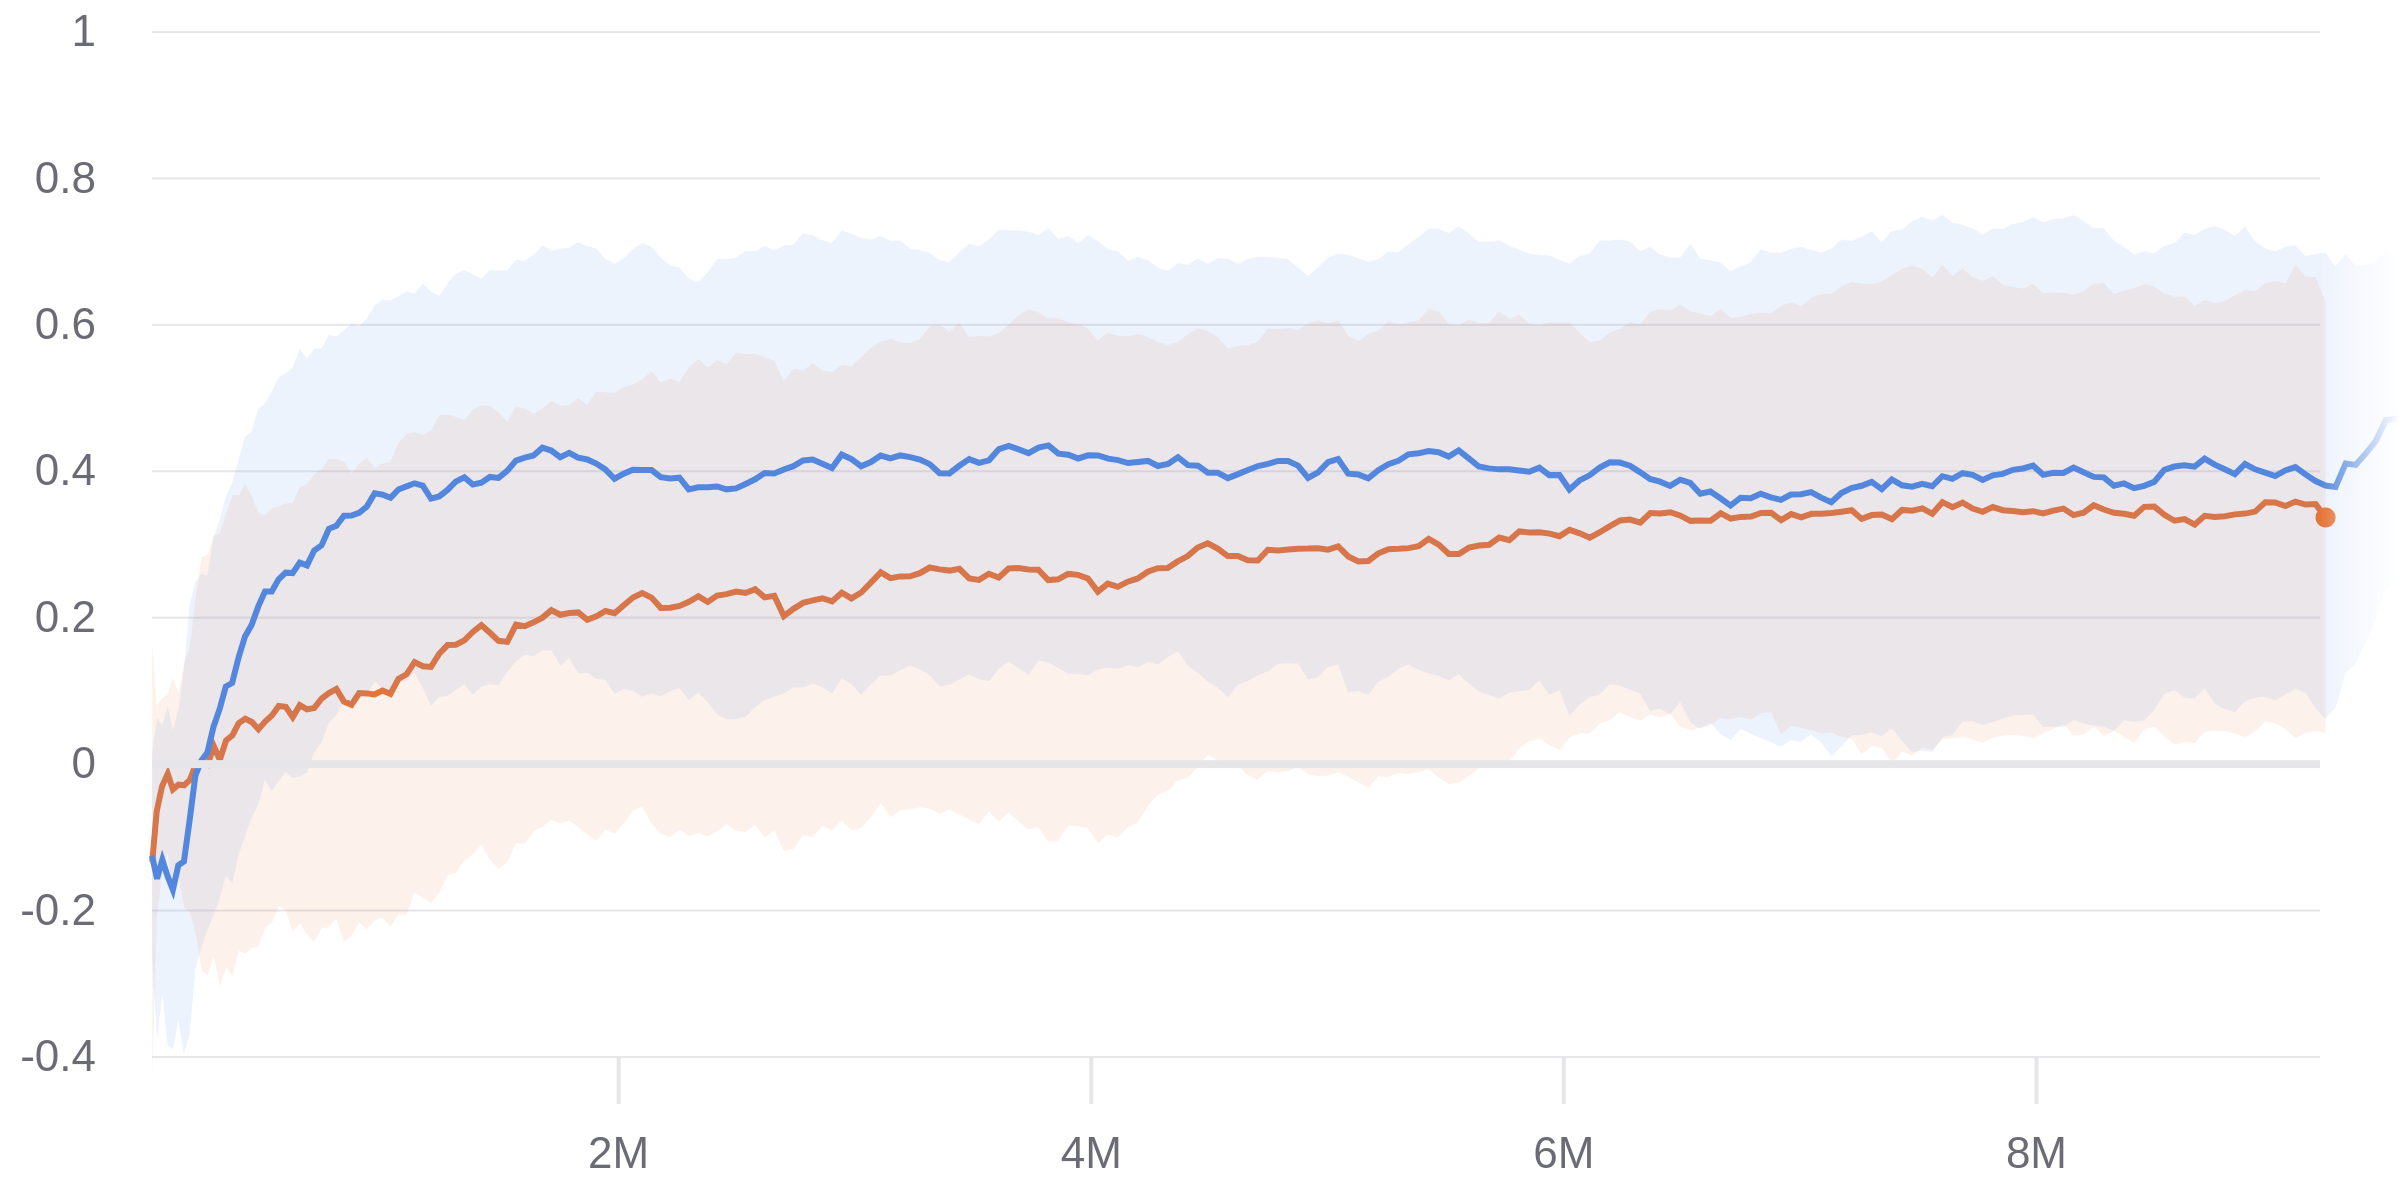Select the -0.2 y-axis label

coord(58,911)
